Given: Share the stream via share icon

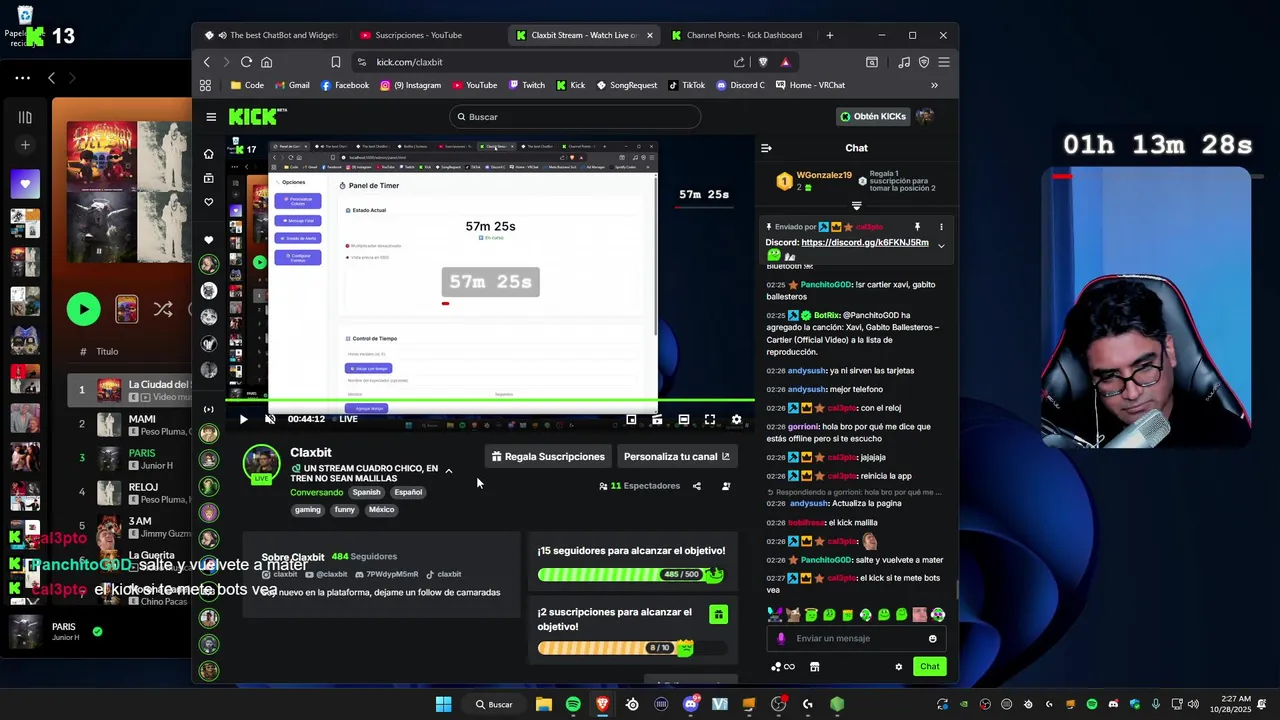Looking at the screenshot, I should (x=697, y=487).
